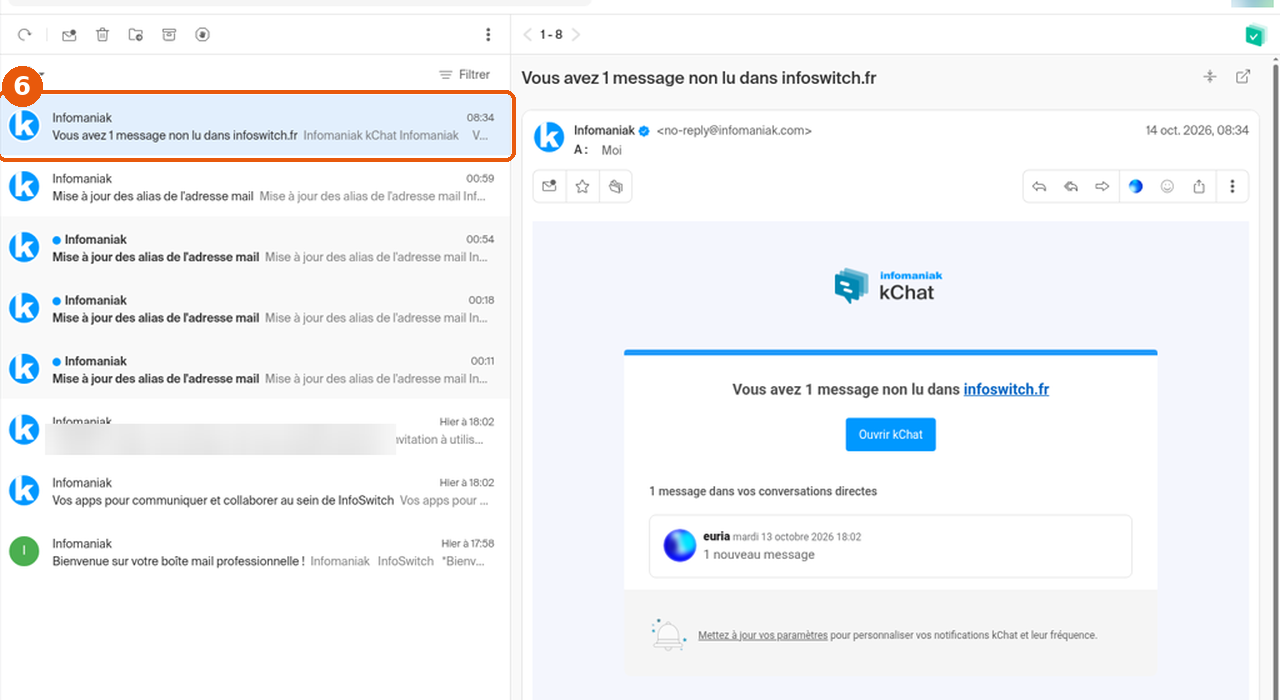Screen dimensions: 1280x700
Task: Share the email using the share icon
Action: coord(1199,186)
